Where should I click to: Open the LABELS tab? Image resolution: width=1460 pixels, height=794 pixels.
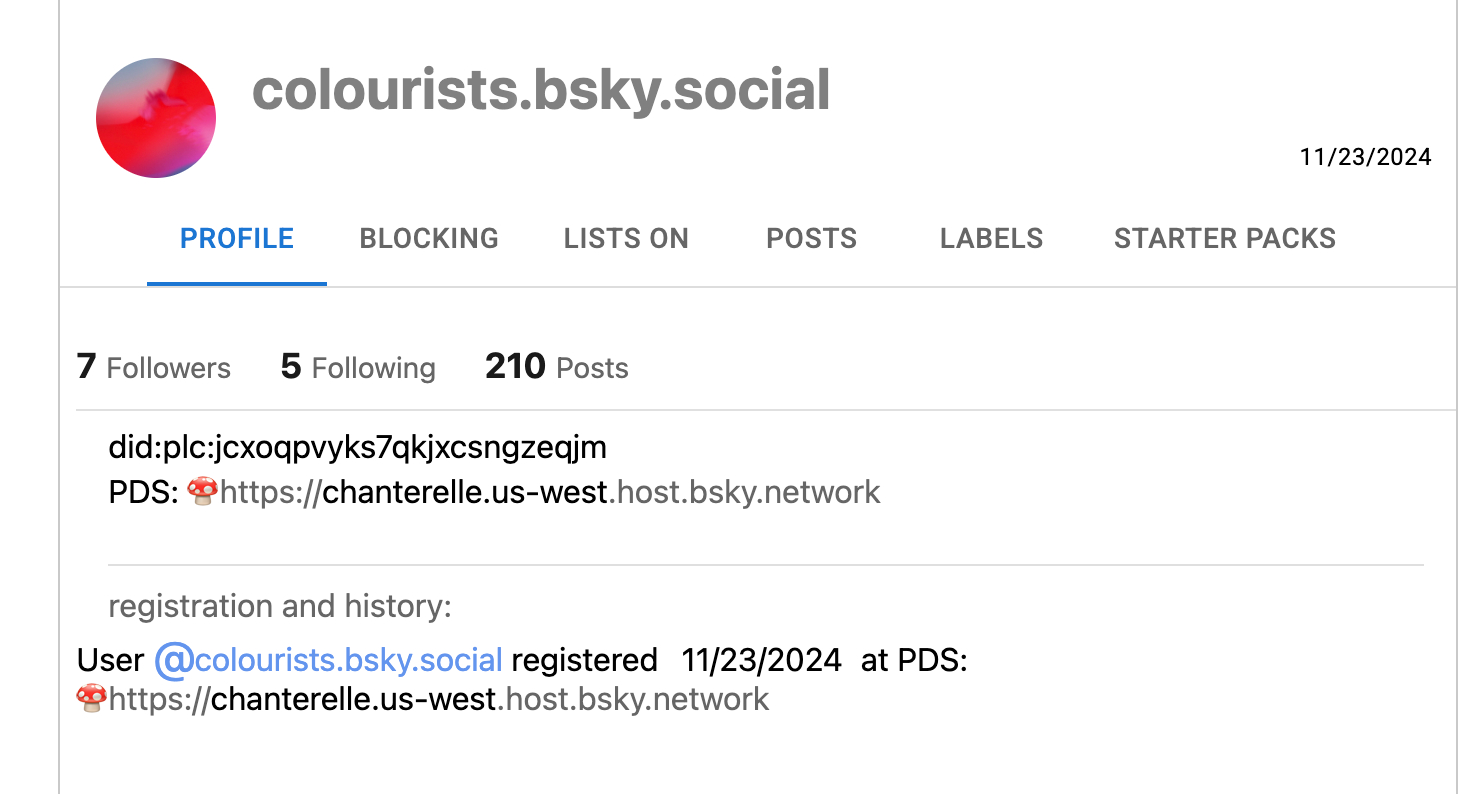[x=991, y=239]
